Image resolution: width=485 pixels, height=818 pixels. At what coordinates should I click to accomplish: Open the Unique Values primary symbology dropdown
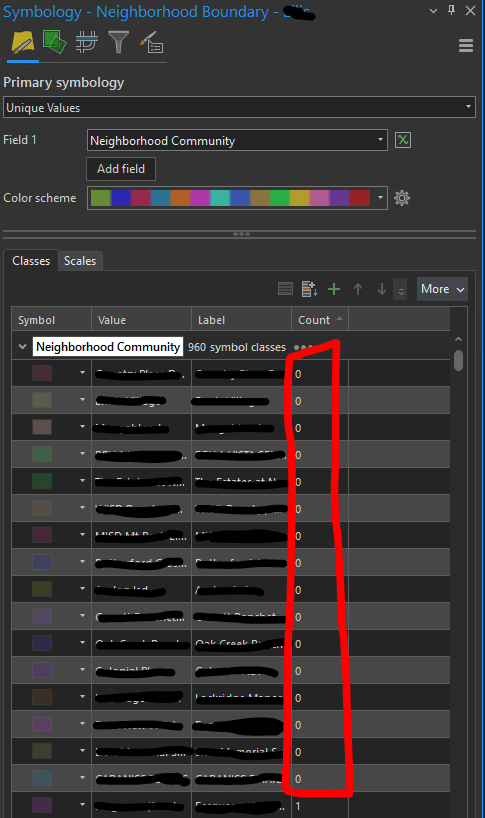(239, 107)
